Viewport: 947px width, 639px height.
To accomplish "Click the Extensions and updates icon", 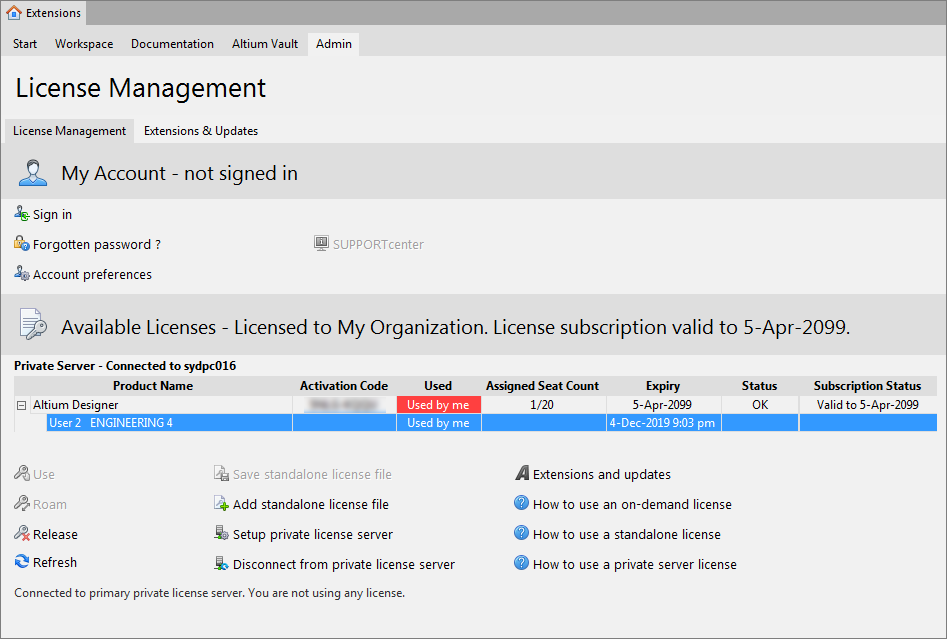I will coord(522,474).
